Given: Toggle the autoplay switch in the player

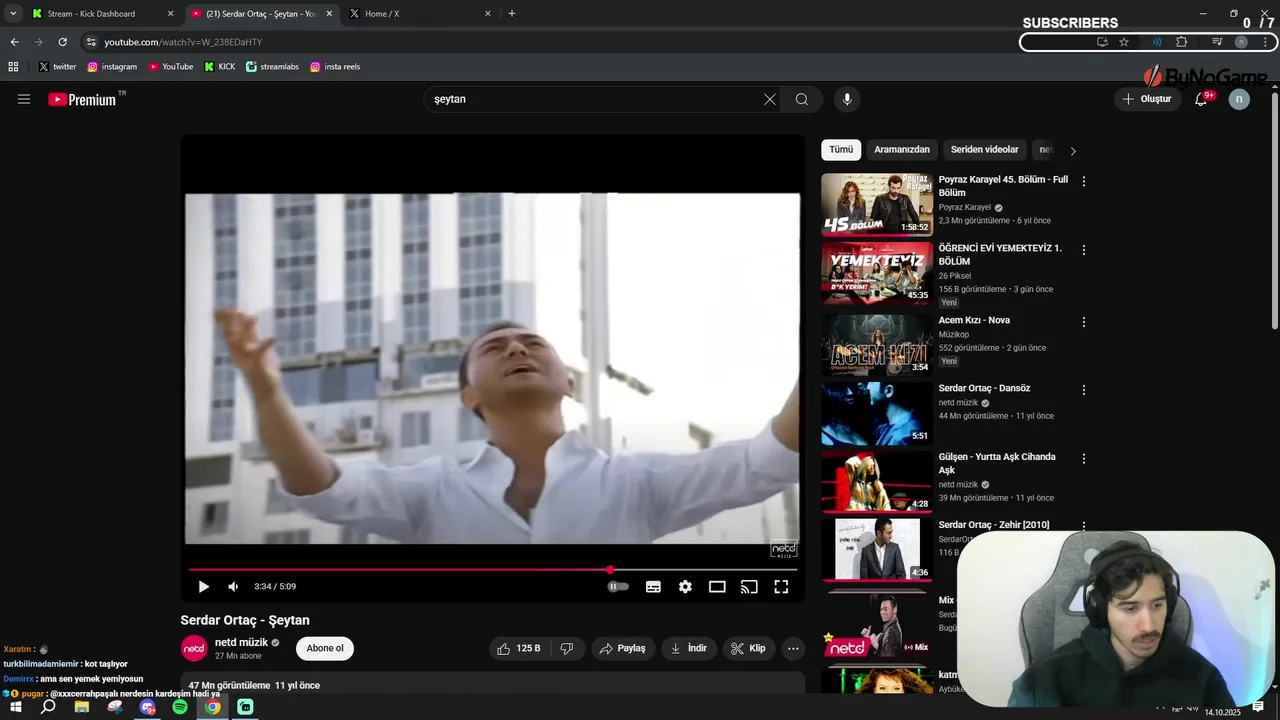Looking at the screenshot, I should (x=618, y=587).
